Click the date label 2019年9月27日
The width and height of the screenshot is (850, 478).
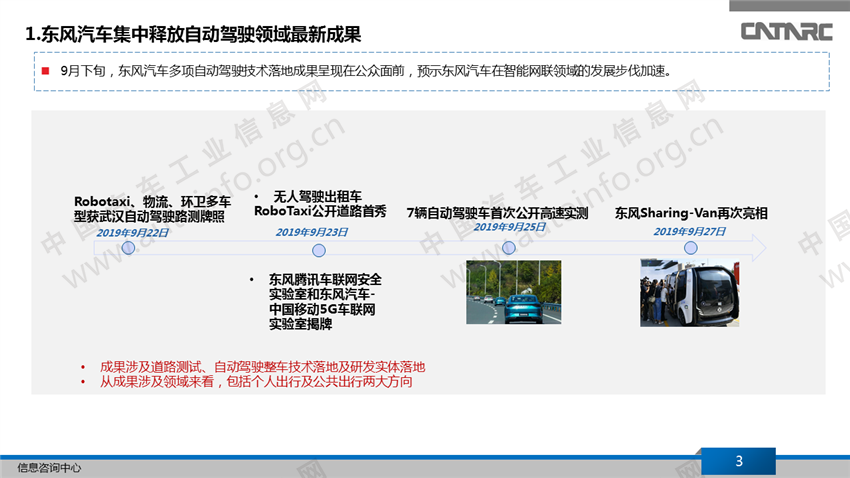pos(690,231)
